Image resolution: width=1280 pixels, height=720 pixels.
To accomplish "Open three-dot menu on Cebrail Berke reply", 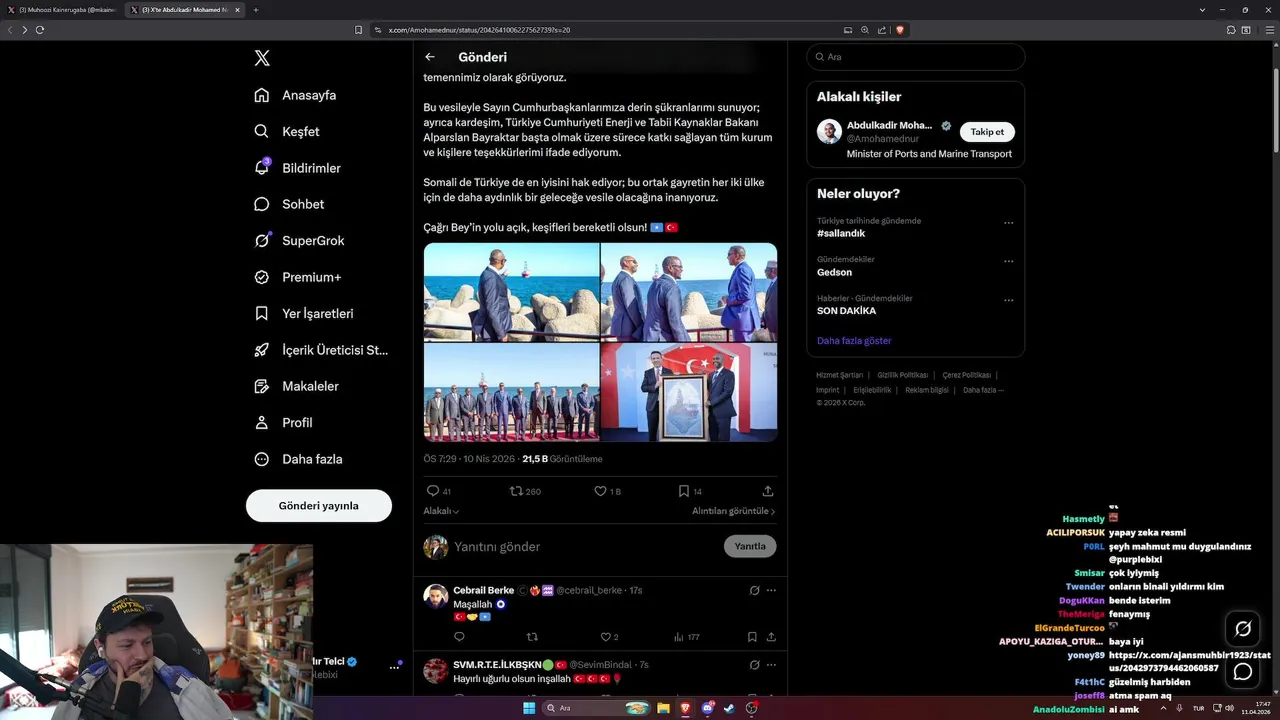I will [x=771, y=590].
